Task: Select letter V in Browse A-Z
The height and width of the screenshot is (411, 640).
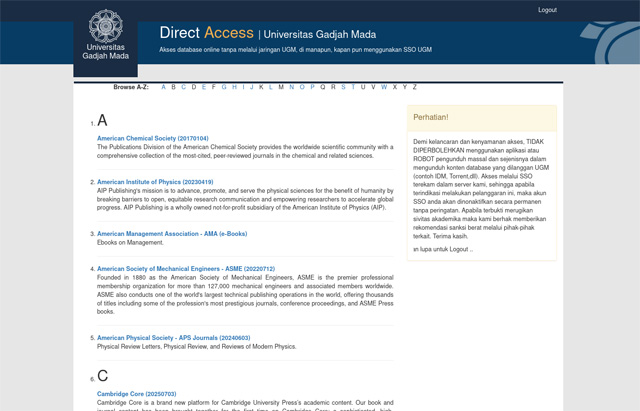Action: pos(373,87)
